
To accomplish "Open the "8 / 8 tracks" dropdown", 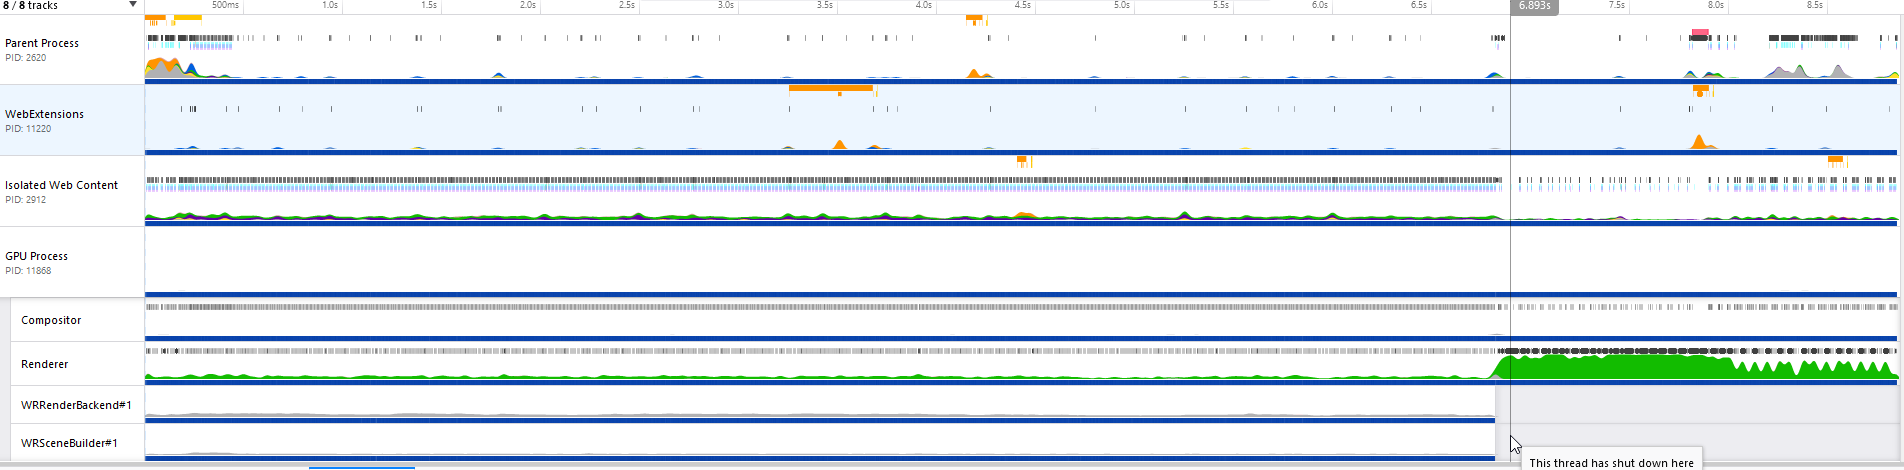I will (x=70, y=6).
